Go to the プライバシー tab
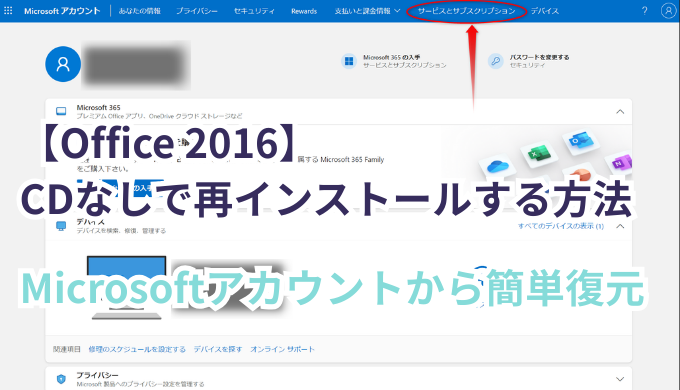This screenshot has width=680, height=390. pyautogui.click(x=196, y=11)
